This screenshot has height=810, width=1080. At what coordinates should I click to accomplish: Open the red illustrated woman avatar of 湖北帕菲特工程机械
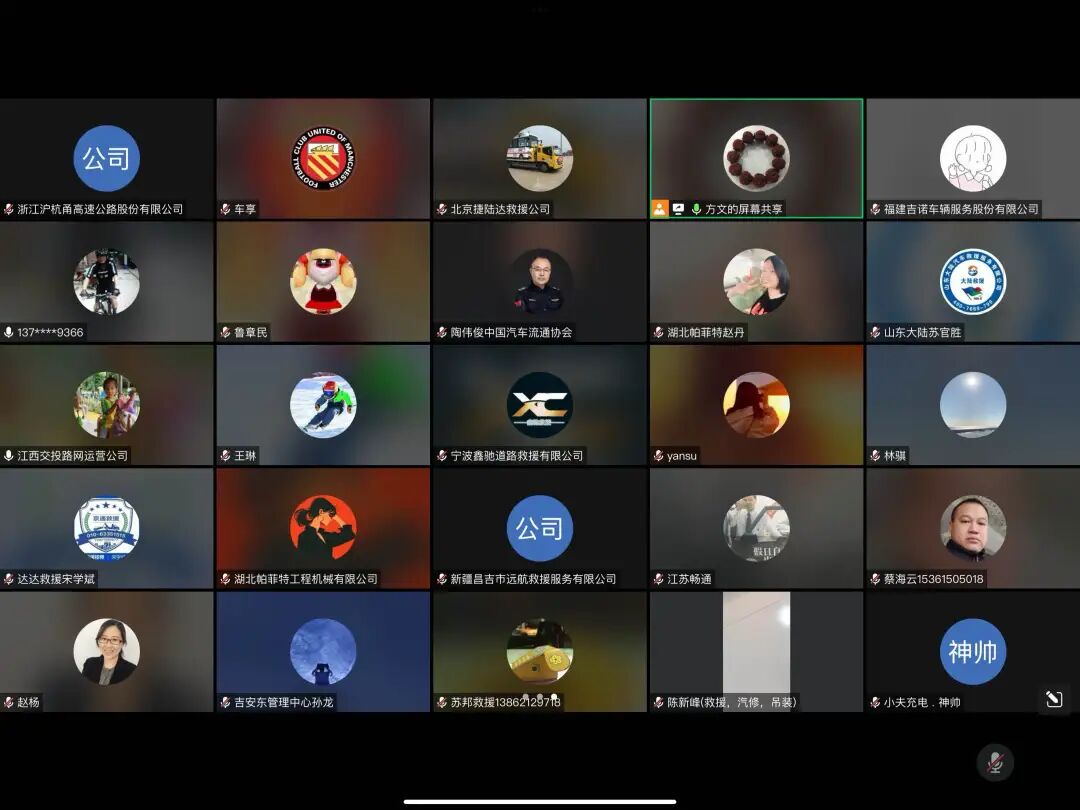tap(323, 528)
